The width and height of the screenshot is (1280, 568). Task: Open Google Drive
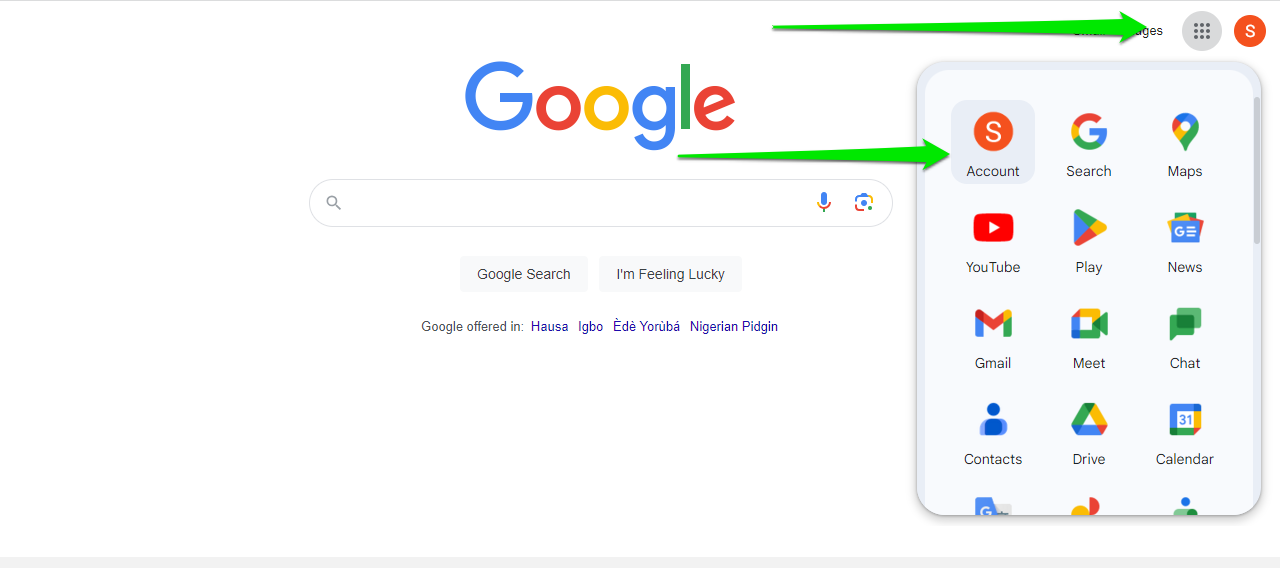pos(1089,430)
